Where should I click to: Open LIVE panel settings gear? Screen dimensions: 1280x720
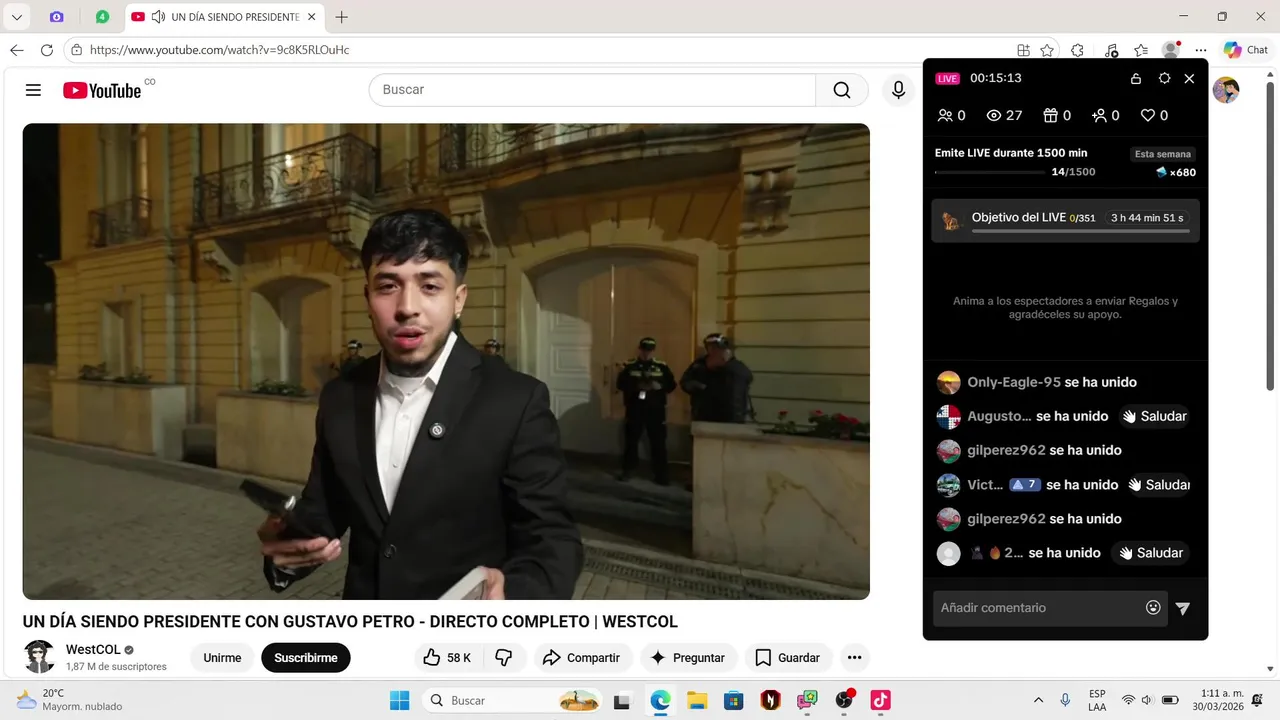pyautogui.click(x=1164, y=78)
